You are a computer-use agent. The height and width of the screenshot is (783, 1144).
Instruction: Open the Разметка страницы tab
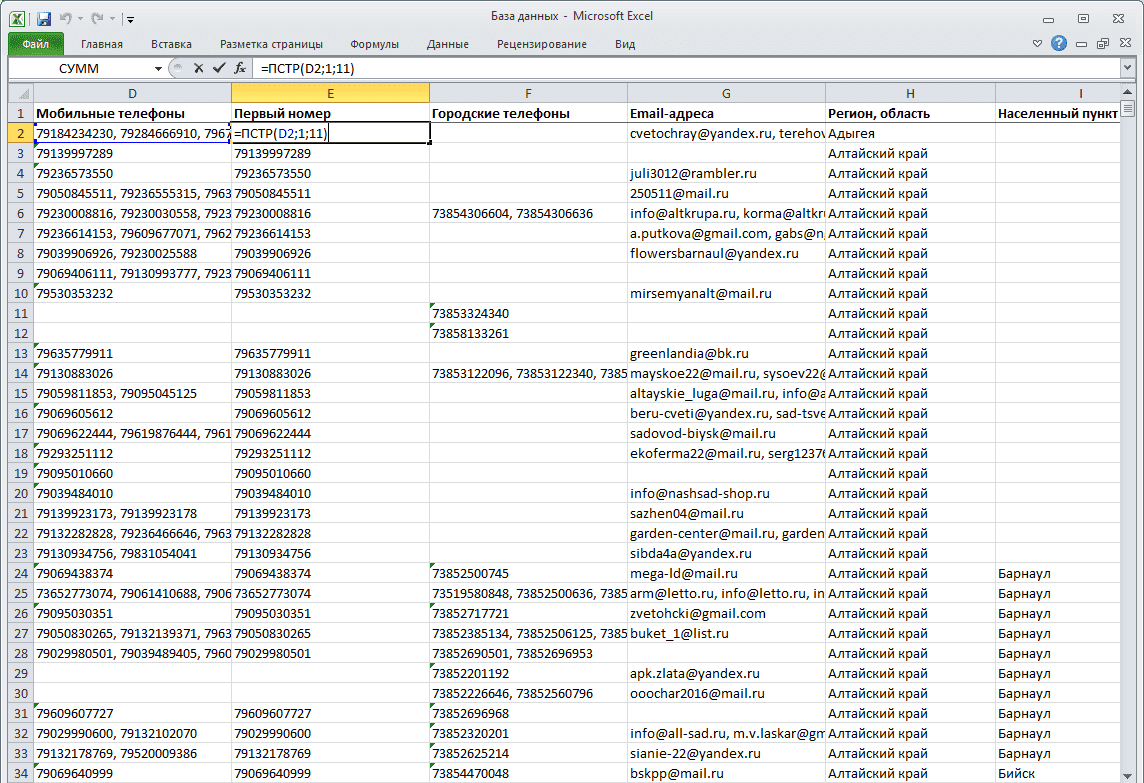[x=271, y=44]
